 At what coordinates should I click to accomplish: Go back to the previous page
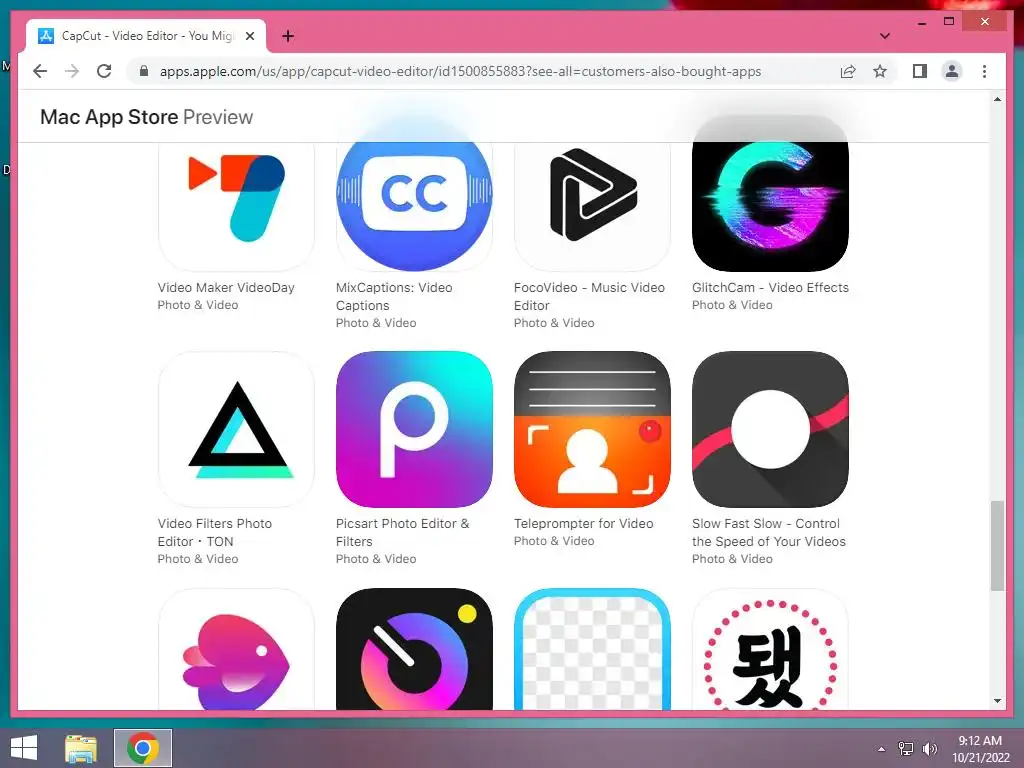[x=40, y=71]
